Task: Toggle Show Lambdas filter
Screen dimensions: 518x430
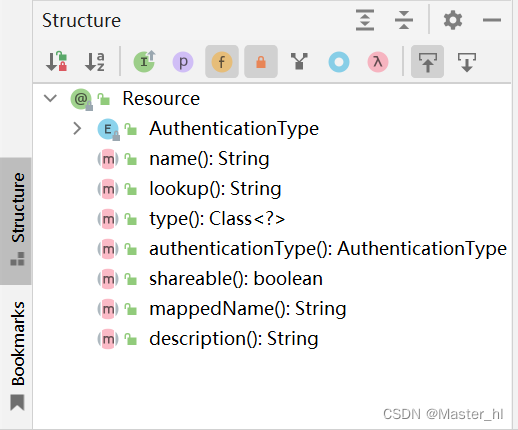Action: [378, 62]
